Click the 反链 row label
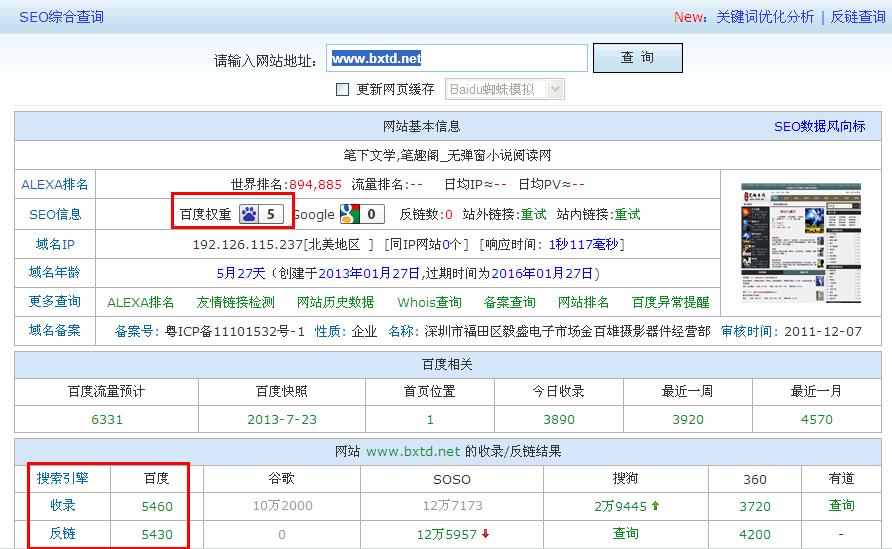Image resolution: width=892 pixels, height=549 pixels. 63,534
